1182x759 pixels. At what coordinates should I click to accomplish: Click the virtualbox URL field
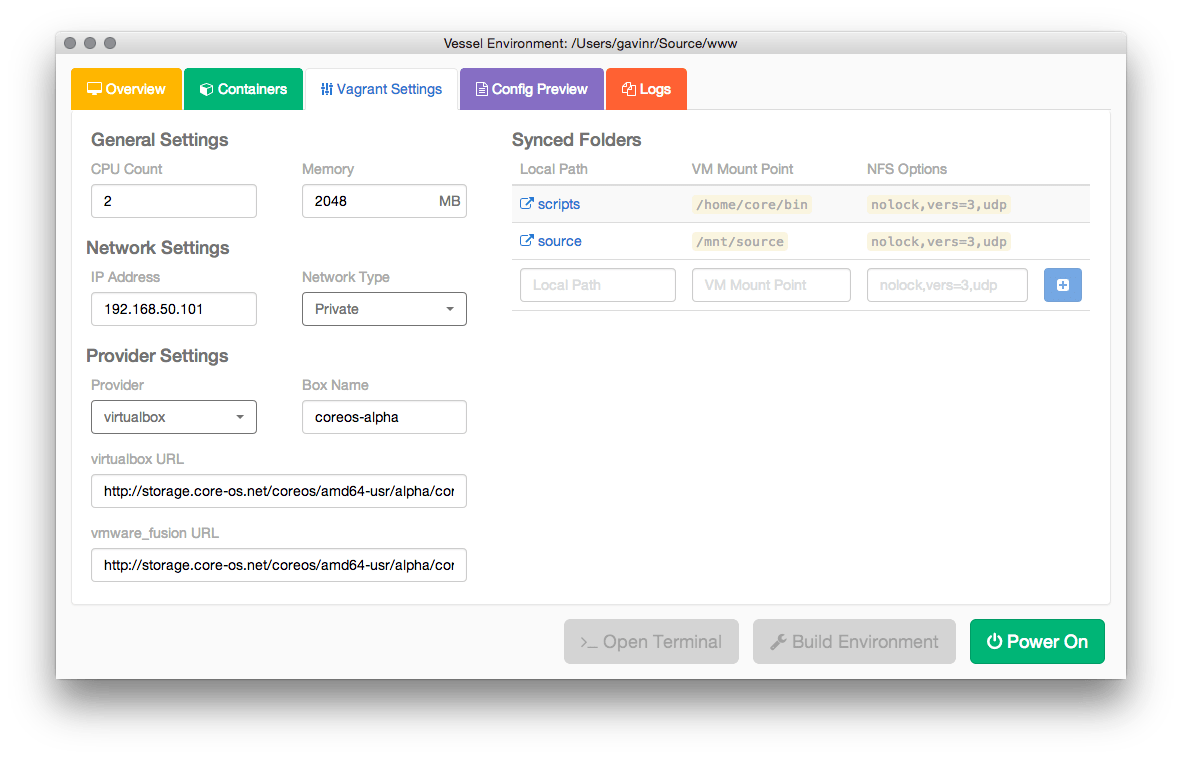(x=279, y=491)
